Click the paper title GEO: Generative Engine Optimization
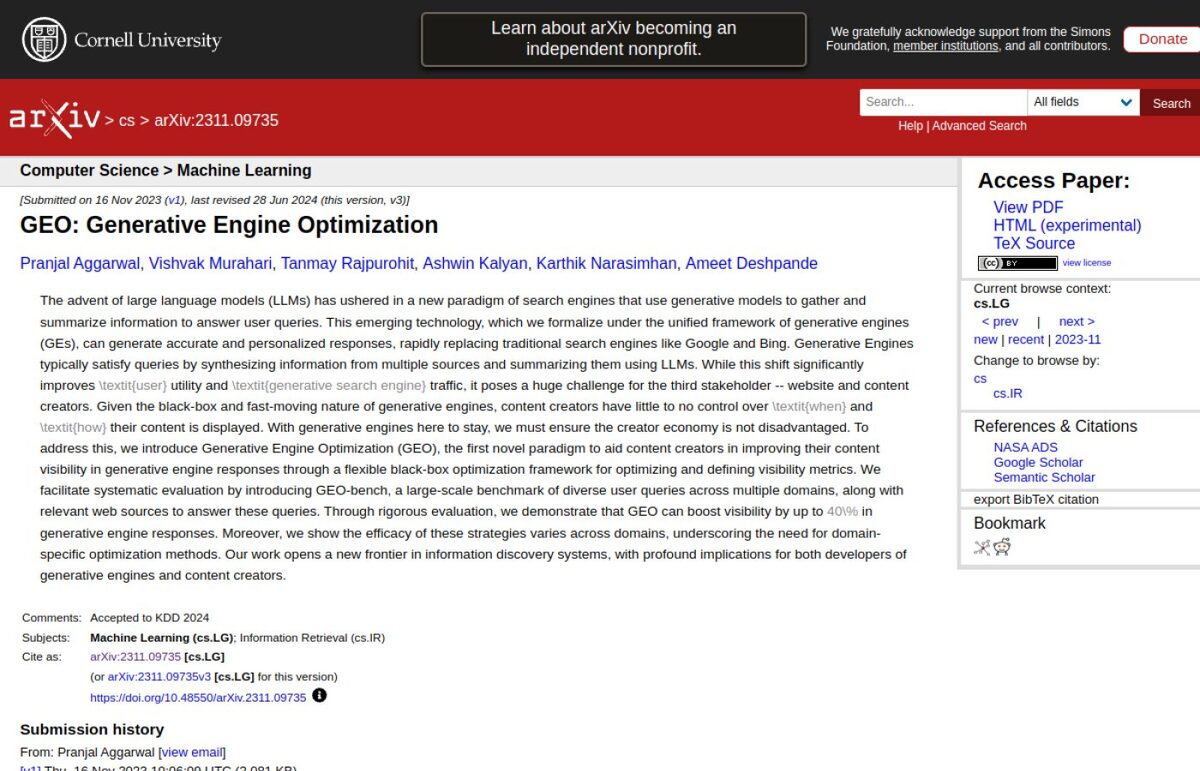The height and width of the screenshot is (771, 1200). (x=229, y=225)
